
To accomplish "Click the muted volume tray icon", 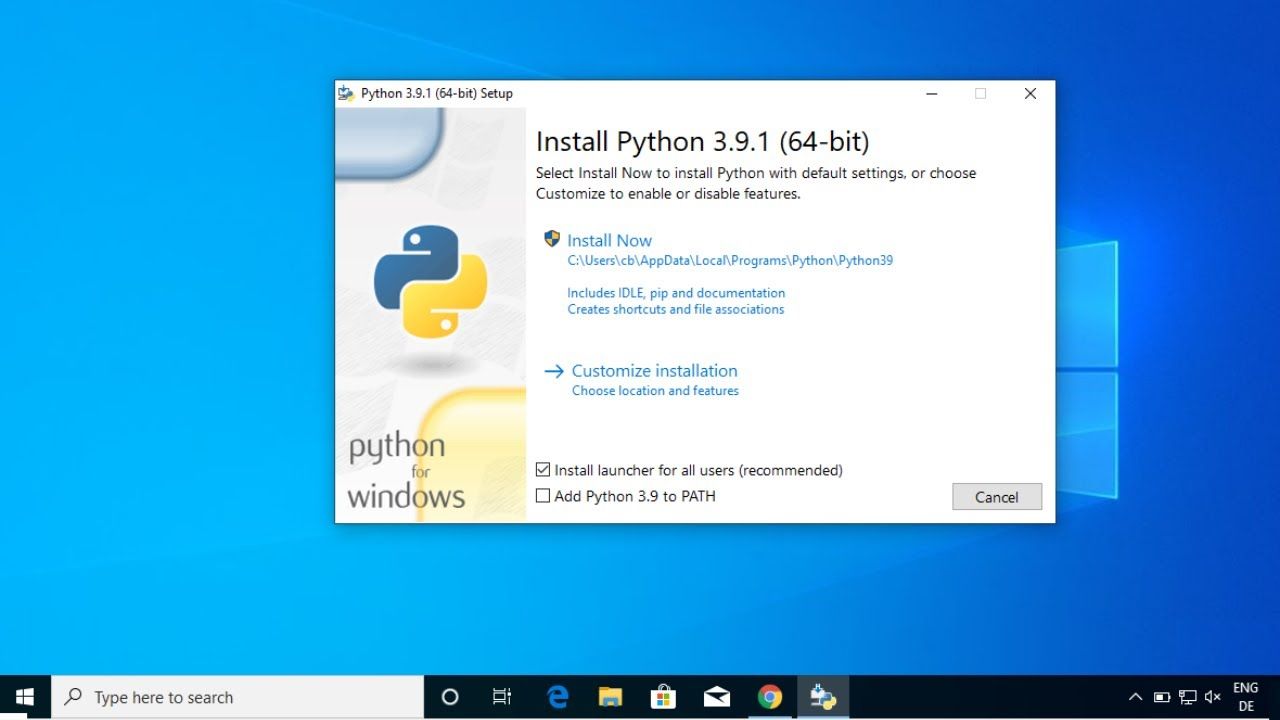I will click(x=1213, y=697).
